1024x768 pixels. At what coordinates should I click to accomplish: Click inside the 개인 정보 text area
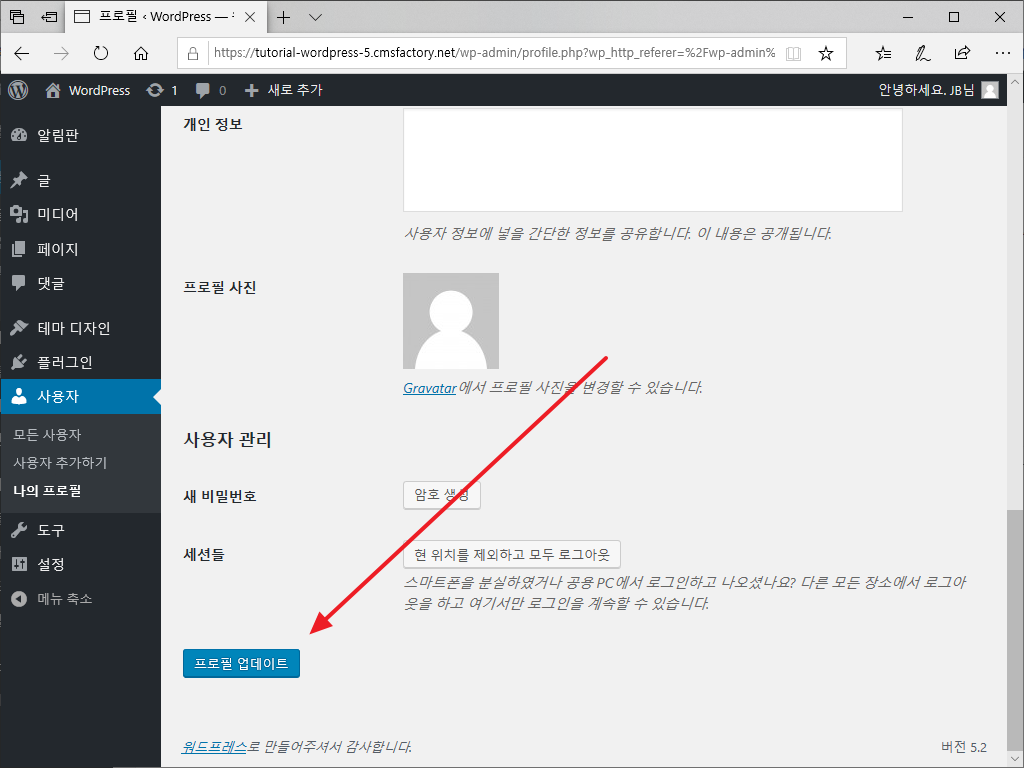pos(652,160)
